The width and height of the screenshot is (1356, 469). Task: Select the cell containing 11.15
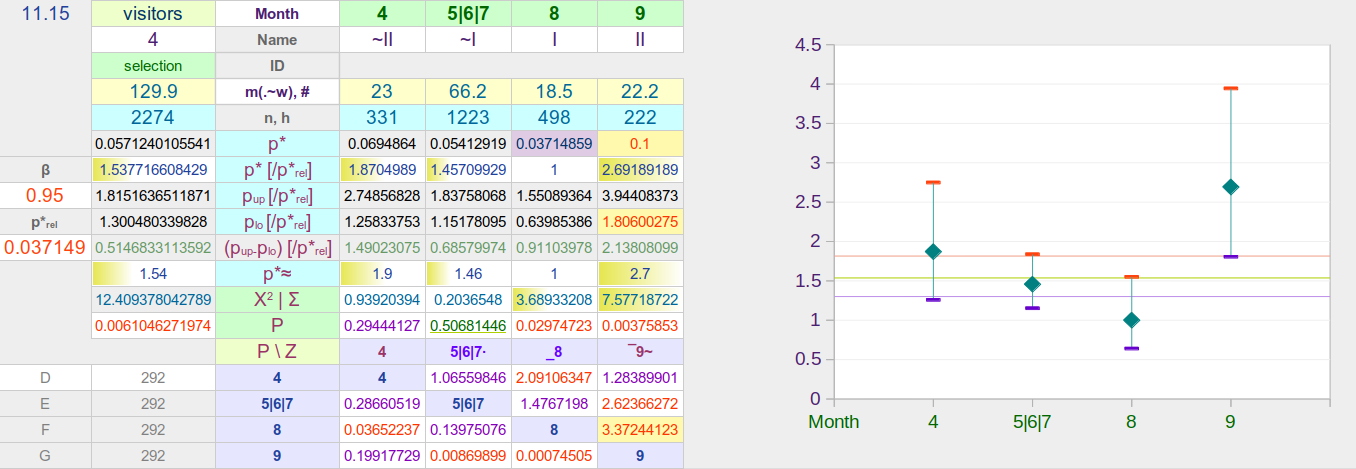point(45,14)
